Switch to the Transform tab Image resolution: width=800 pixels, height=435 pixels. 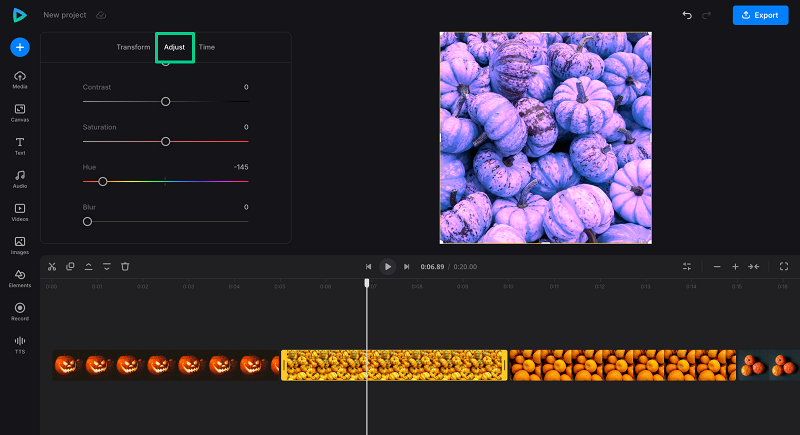click(x=133, y=47)
